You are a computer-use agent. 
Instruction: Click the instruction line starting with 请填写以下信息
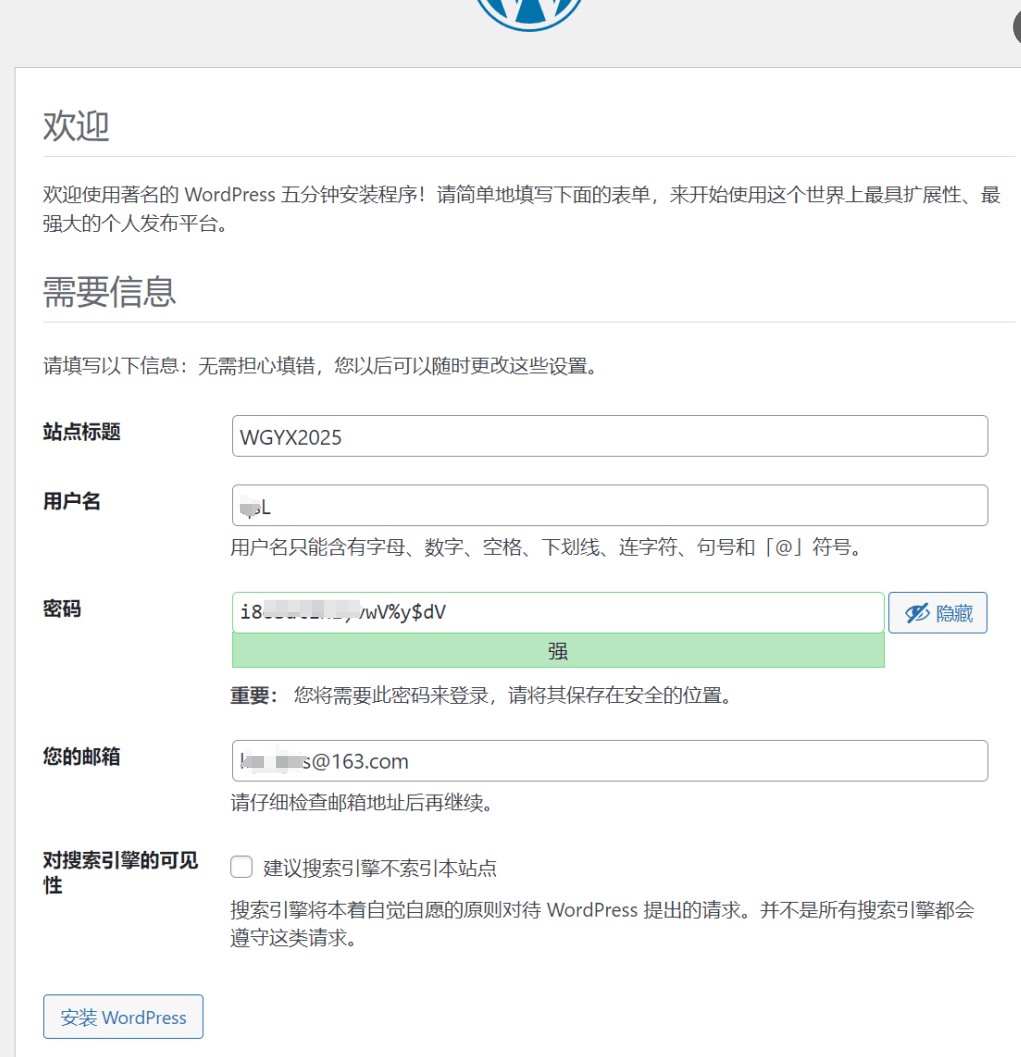click(320, 366)
